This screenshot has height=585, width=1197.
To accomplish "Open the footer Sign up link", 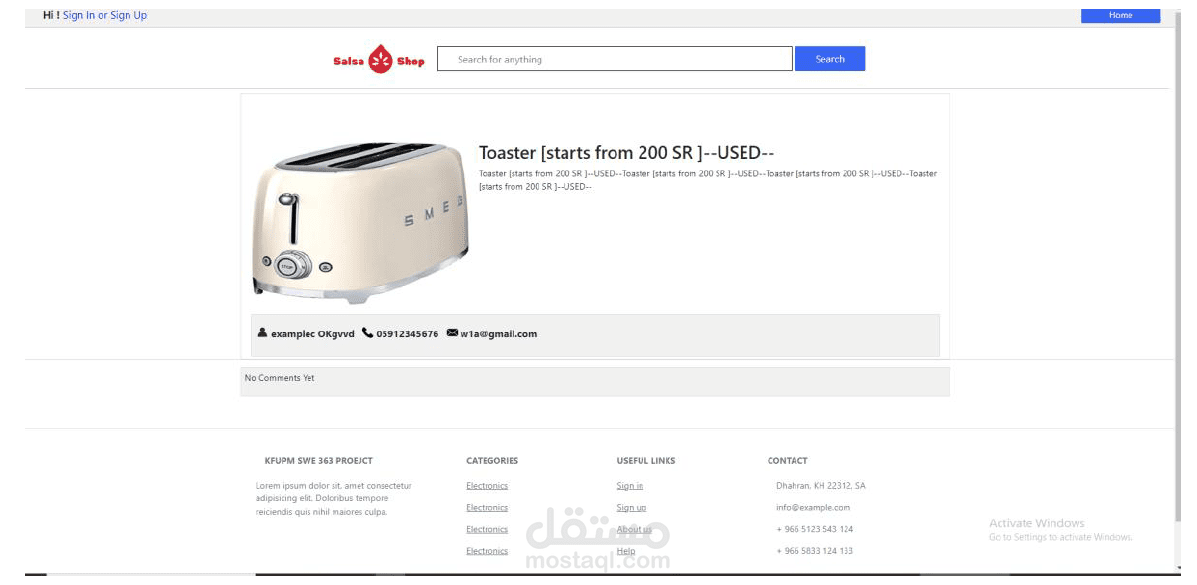I will 631,507.
